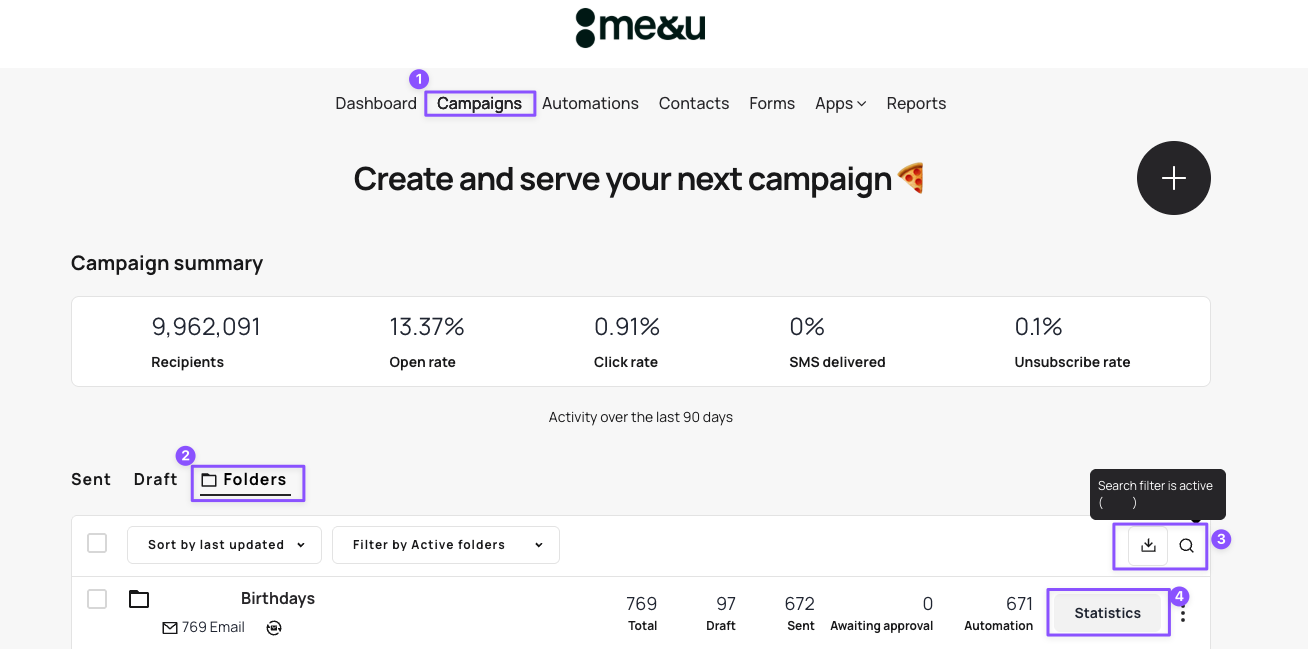
Task: Open the Filter by Active folders dropdown
Action: [446, 545]
